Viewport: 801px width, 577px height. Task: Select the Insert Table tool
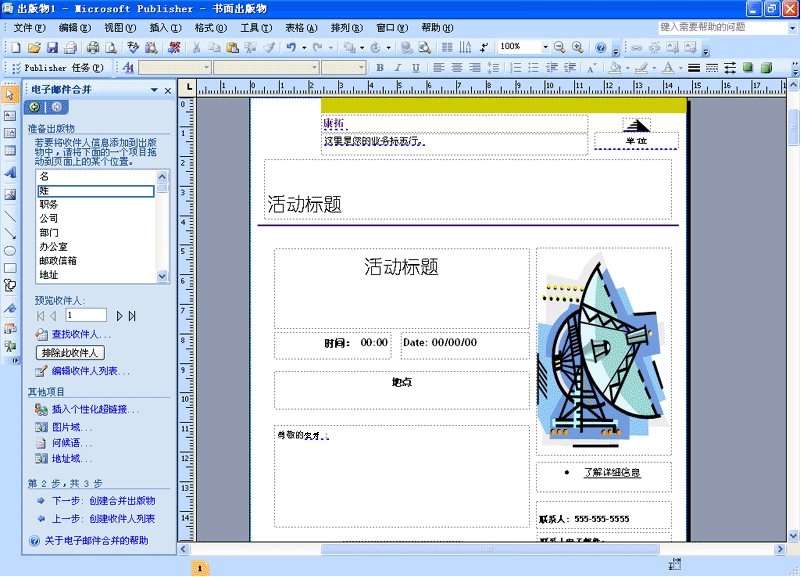(10, 151)
